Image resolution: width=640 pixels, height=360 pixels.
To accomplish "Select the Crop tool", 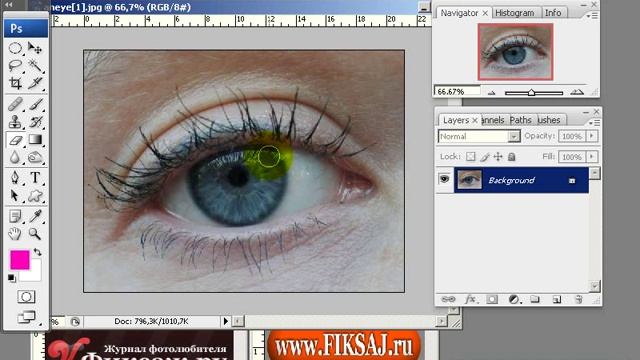I will click(15, 83).
